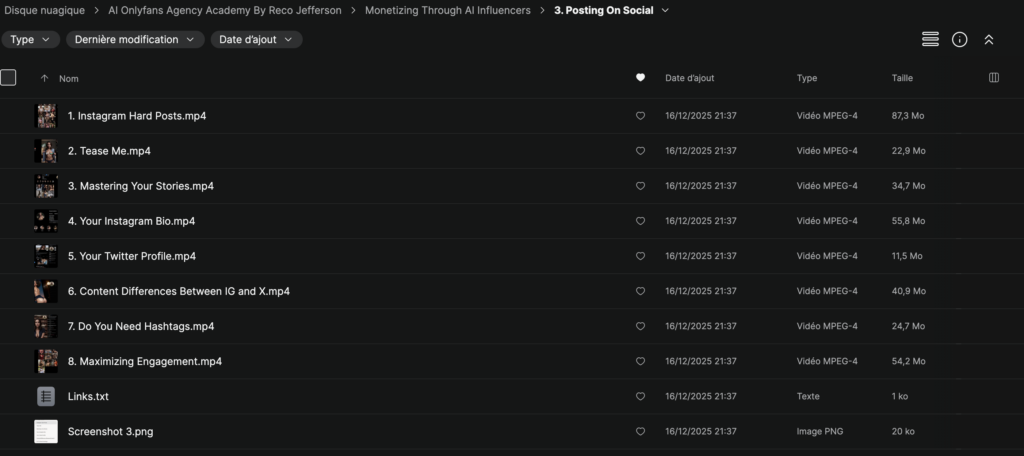Image resolution: width=1024 pixels, height=456 pixels.
Task: Expand the Dernière modification filter dropdown
Action: pos(135,40)
